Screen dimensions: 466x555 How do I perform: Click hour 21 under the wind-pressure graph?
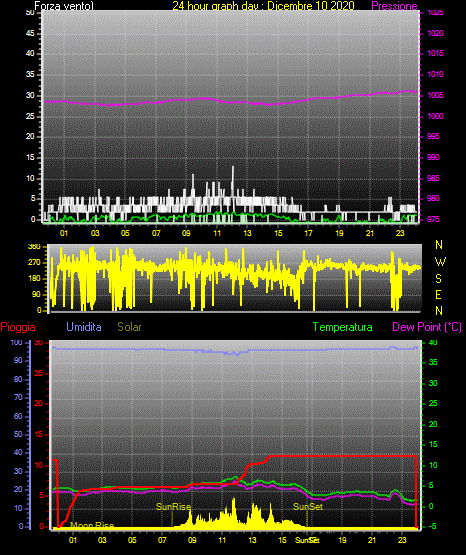pyautogui.click(x=370, y=233)
